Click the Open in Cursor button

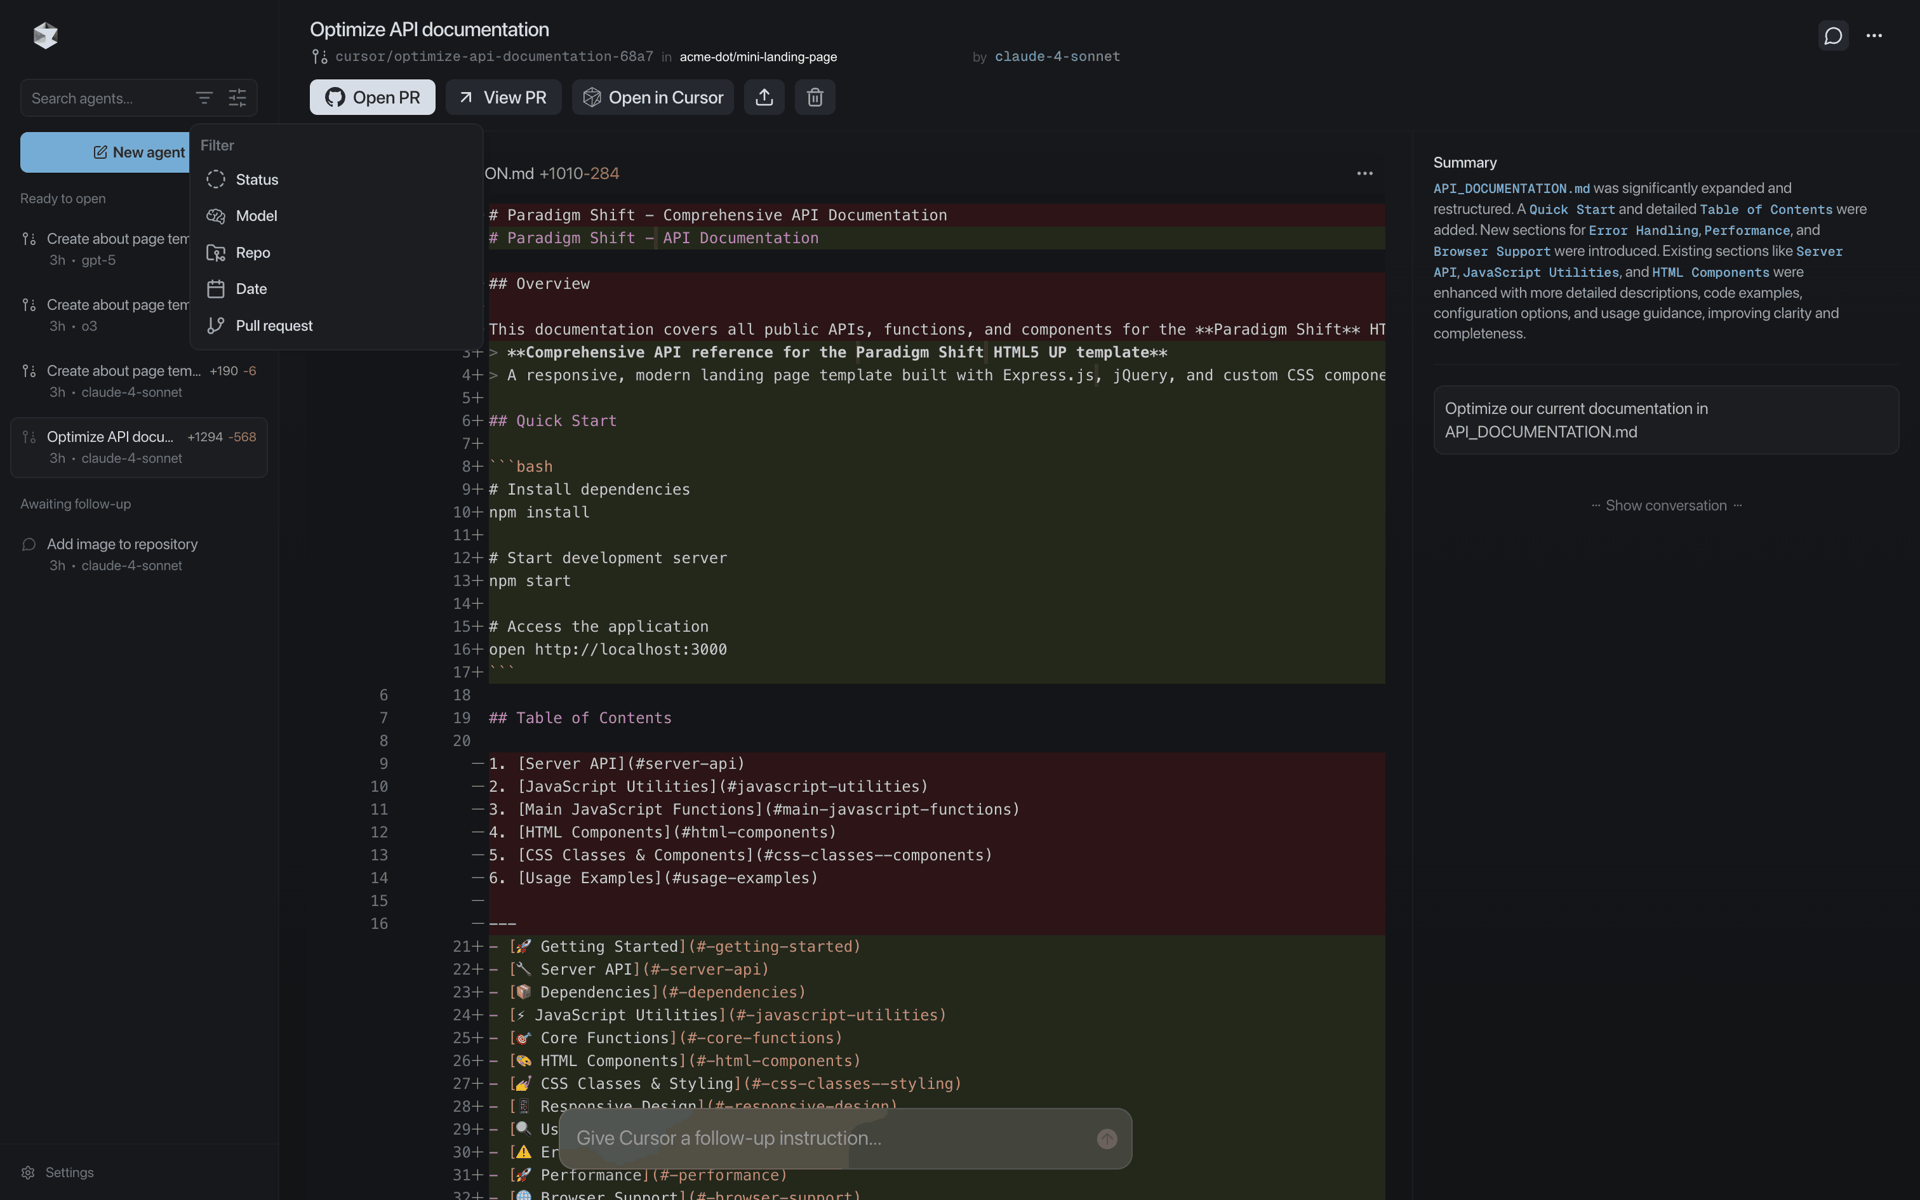[x=652, y=97]
